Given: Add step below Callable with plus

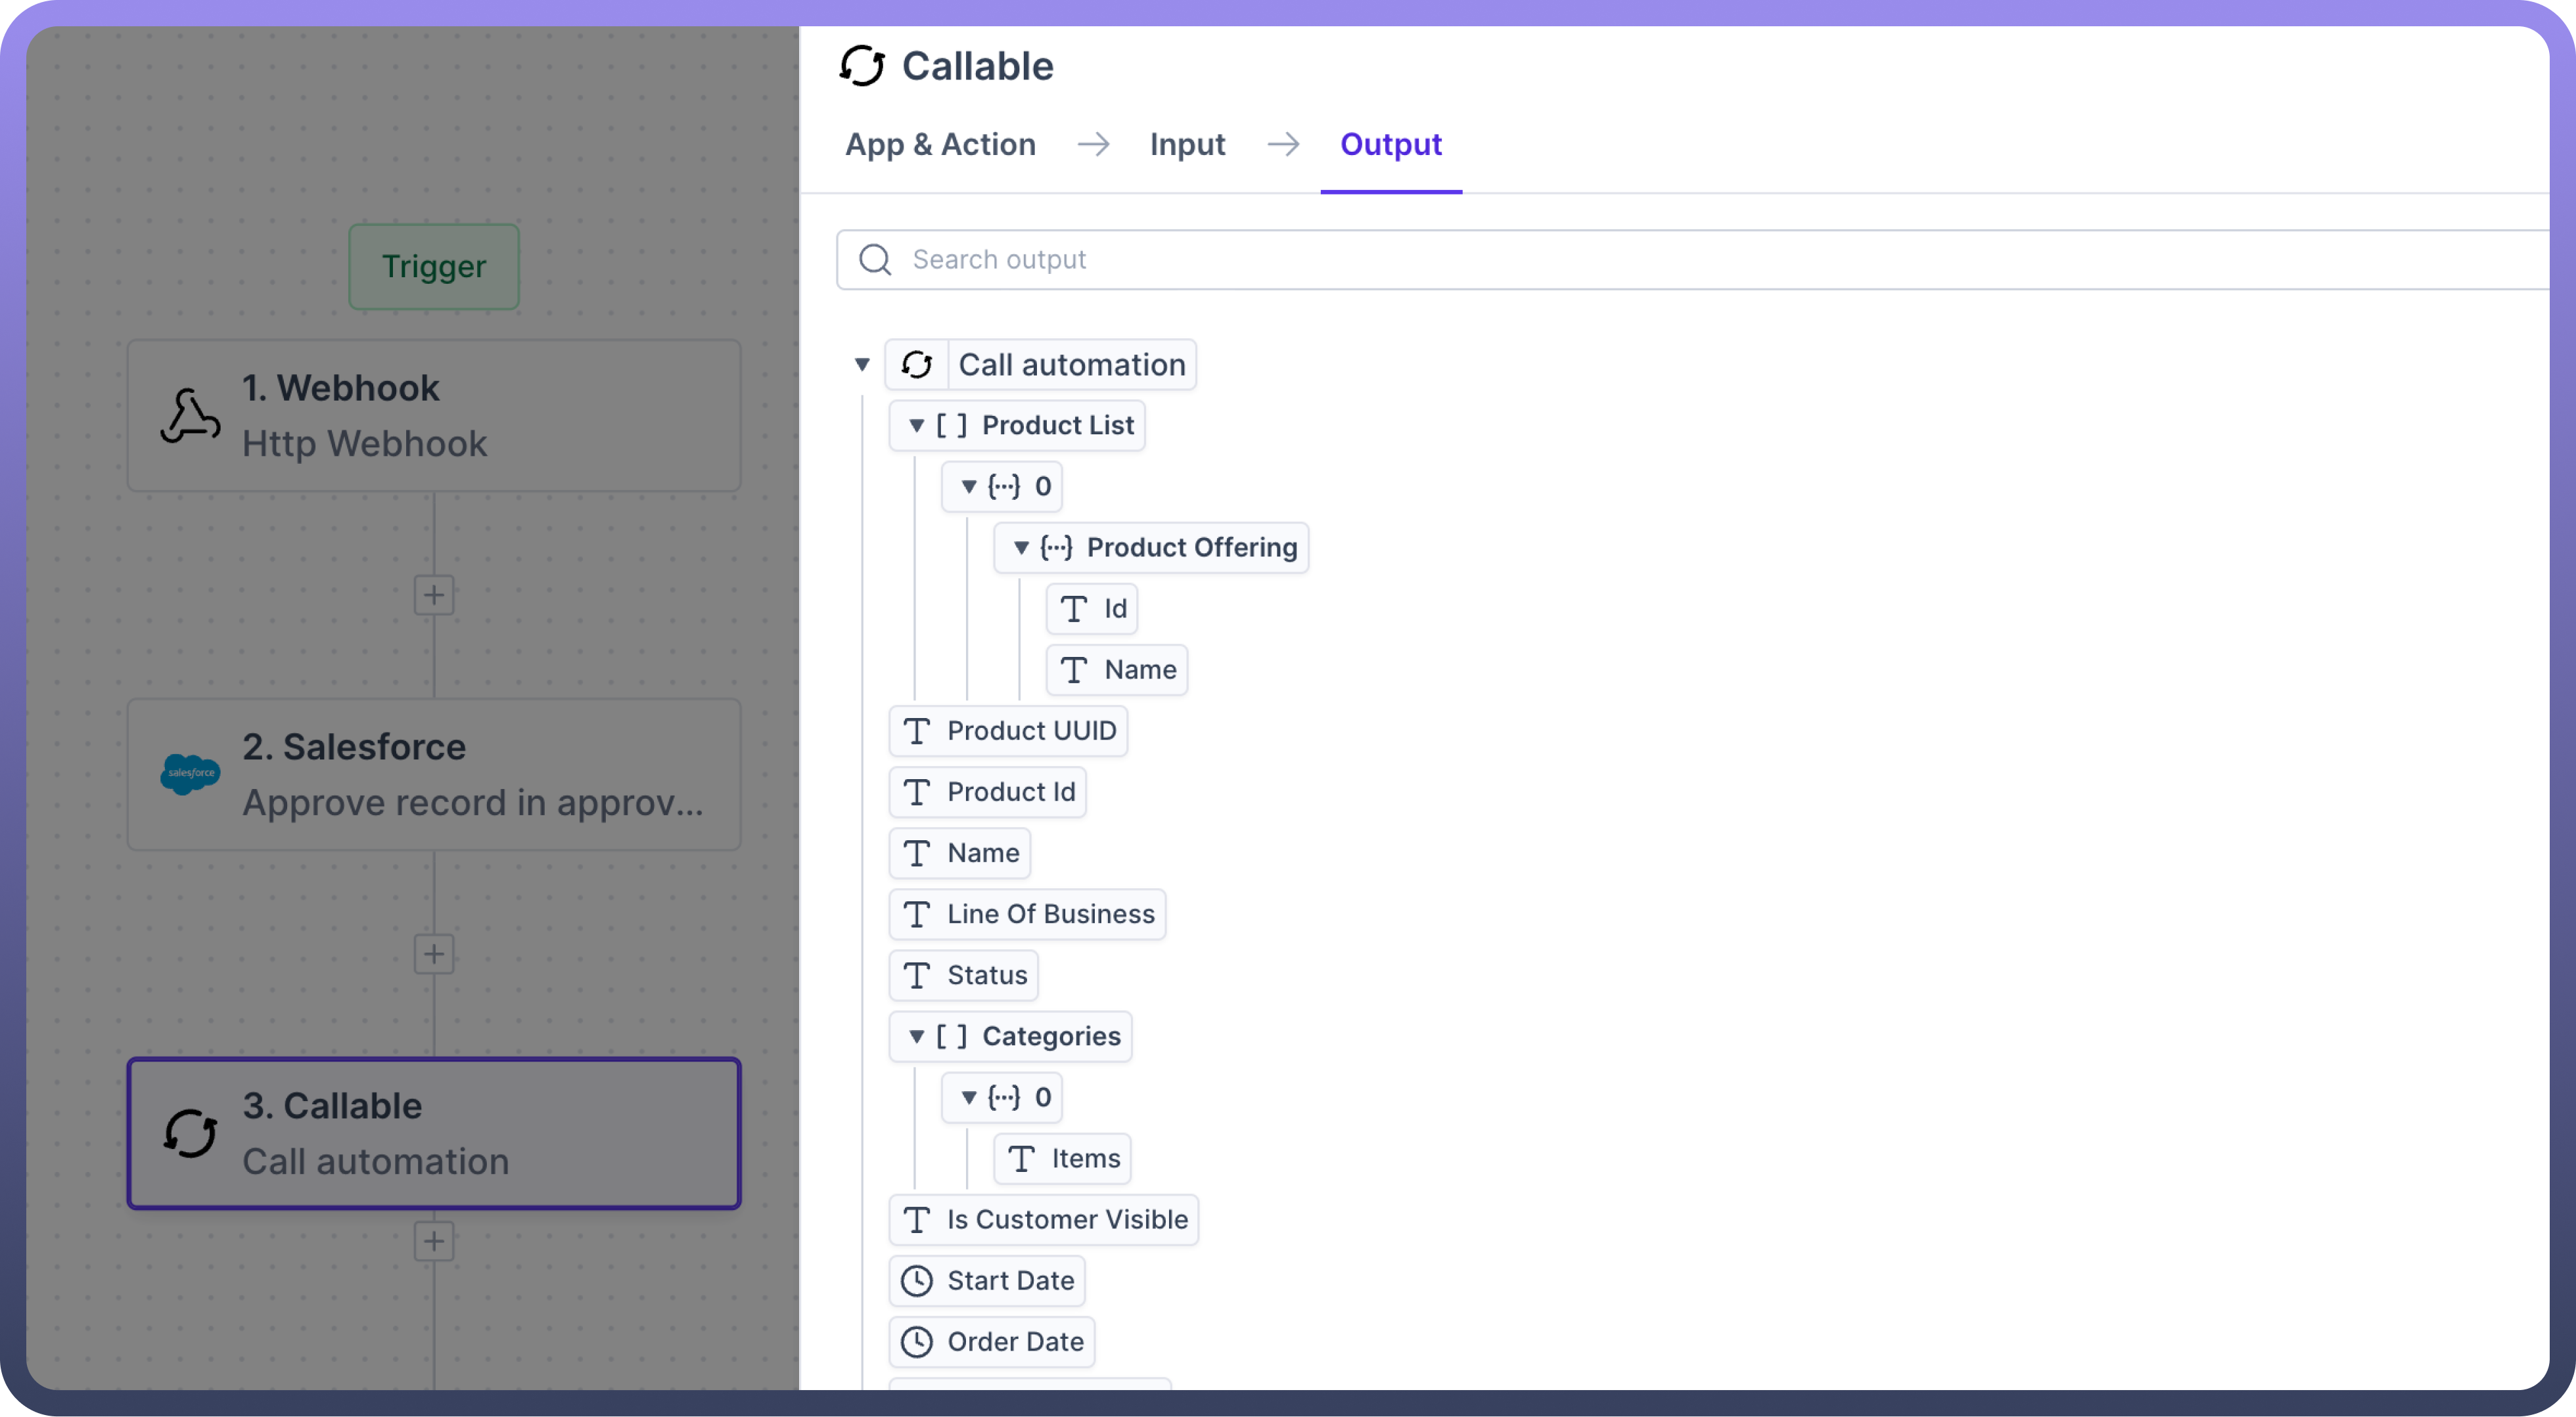Looking at the screenshot, I should [x=434, y=1242].
